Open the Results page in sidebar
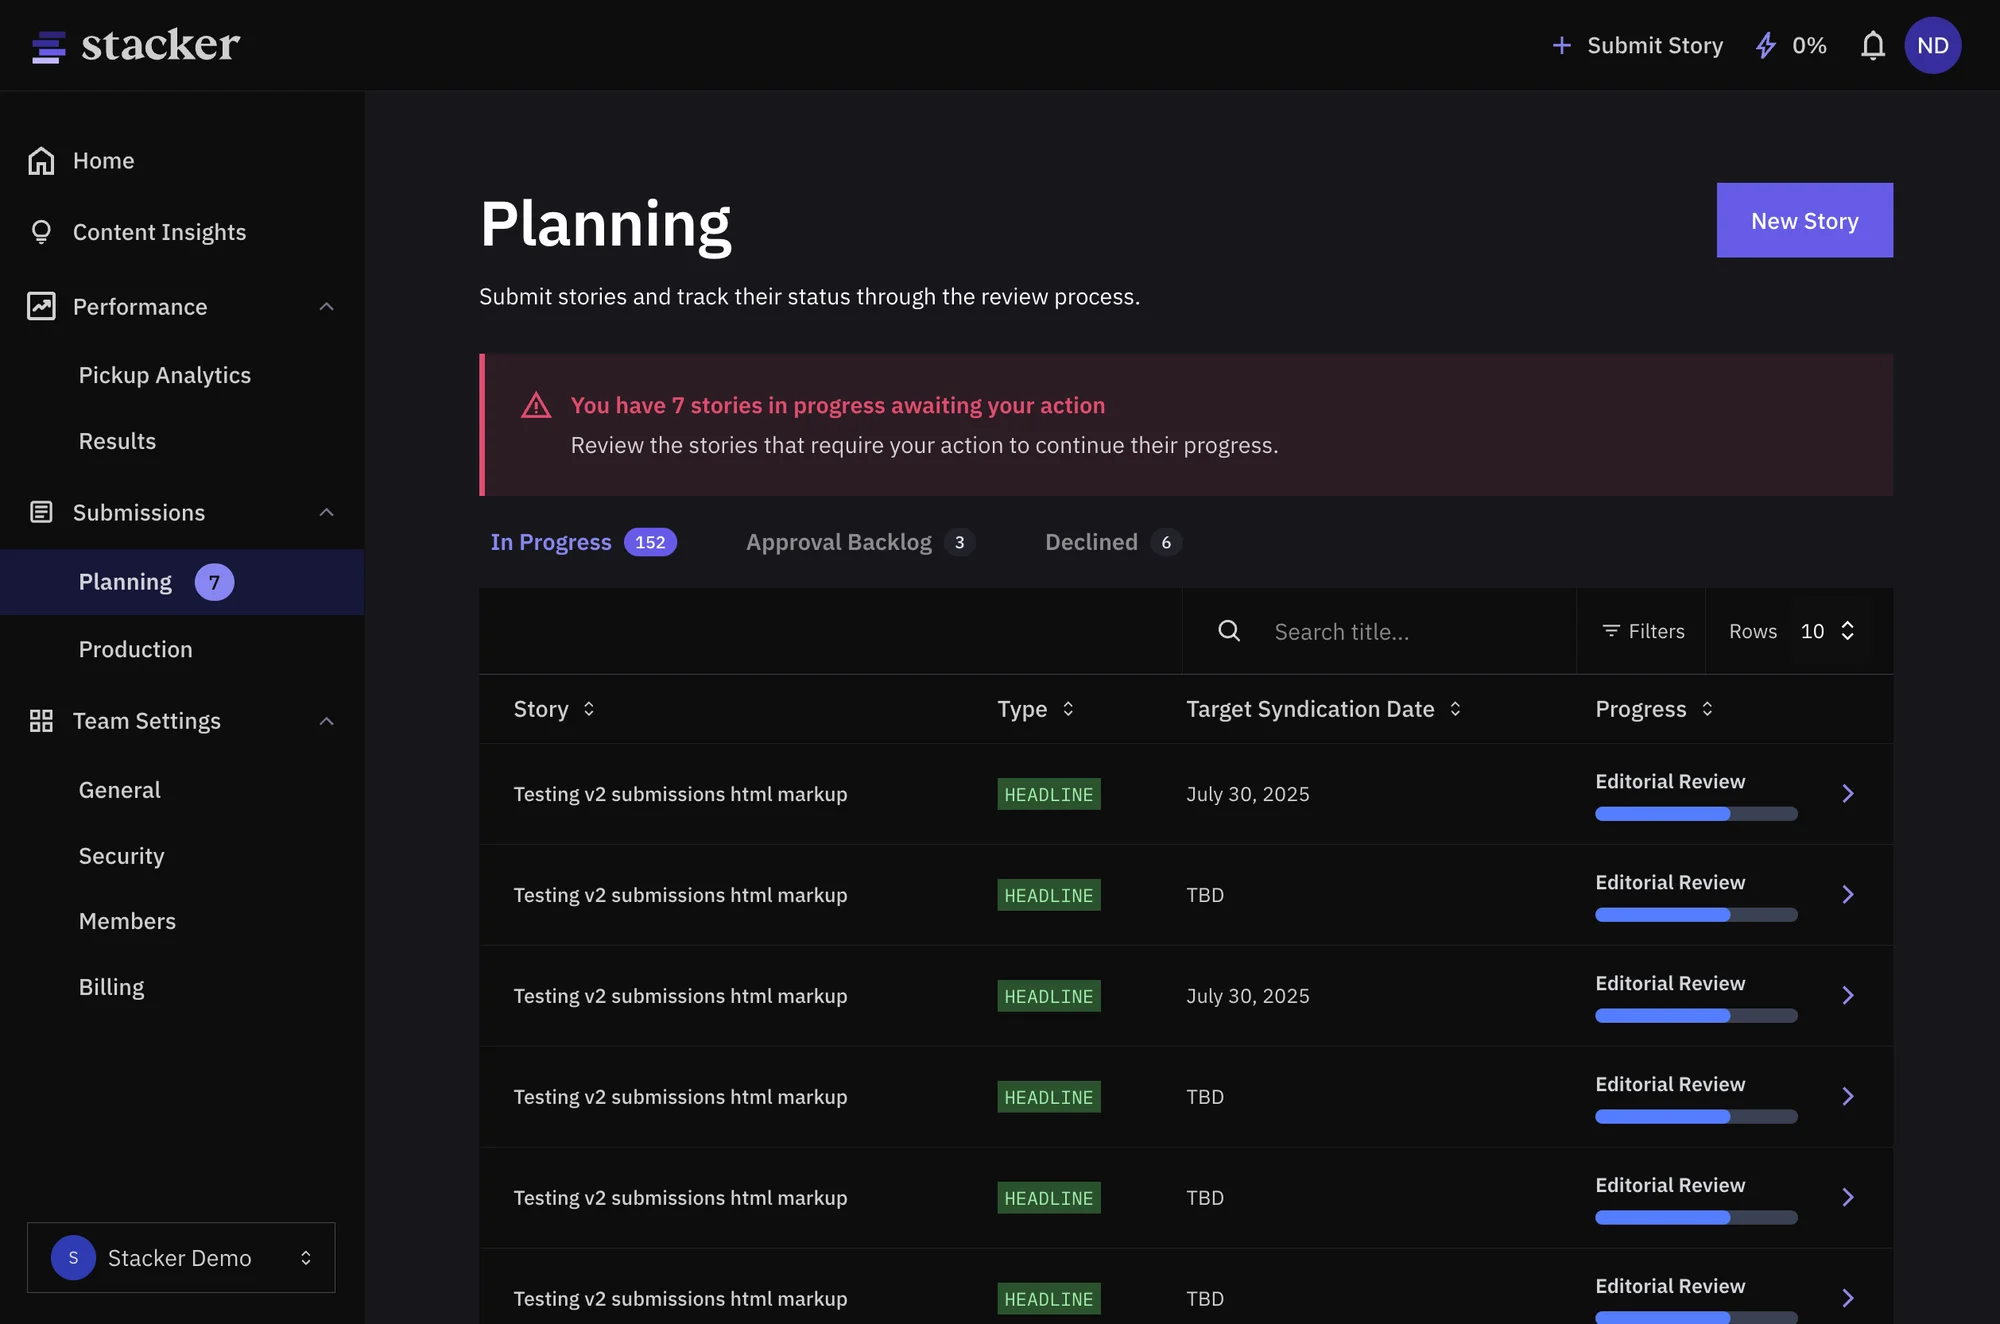2000x1324 pixels. [117, 441]
